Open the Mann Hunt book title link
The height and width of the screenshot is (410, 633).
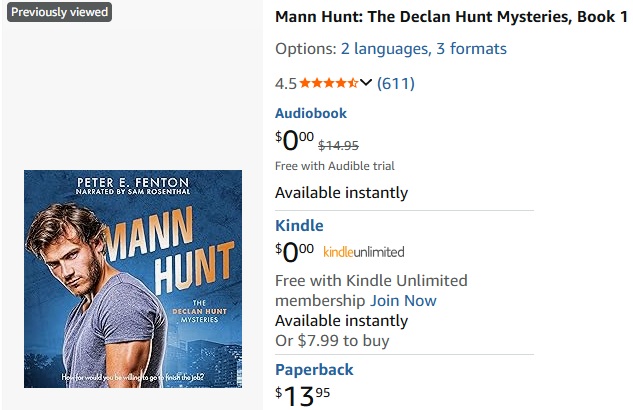(452, 18)
